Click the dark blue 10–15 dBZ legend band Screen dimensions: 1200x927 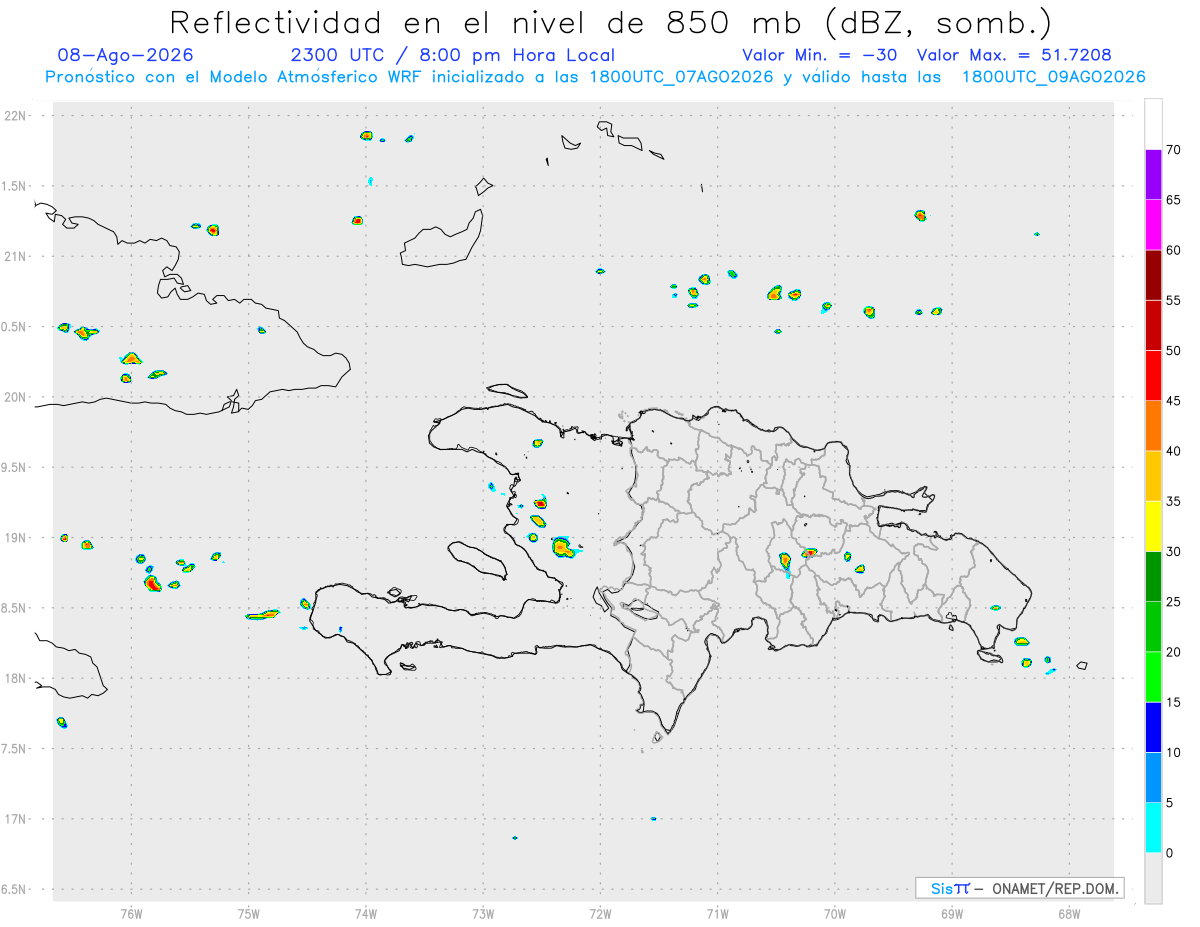[x=1153, y=727]
